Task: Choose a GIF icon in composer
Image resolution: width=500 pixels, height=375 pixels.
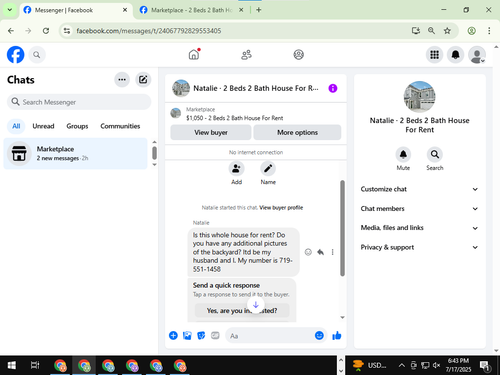Action: tap(215, 335)
